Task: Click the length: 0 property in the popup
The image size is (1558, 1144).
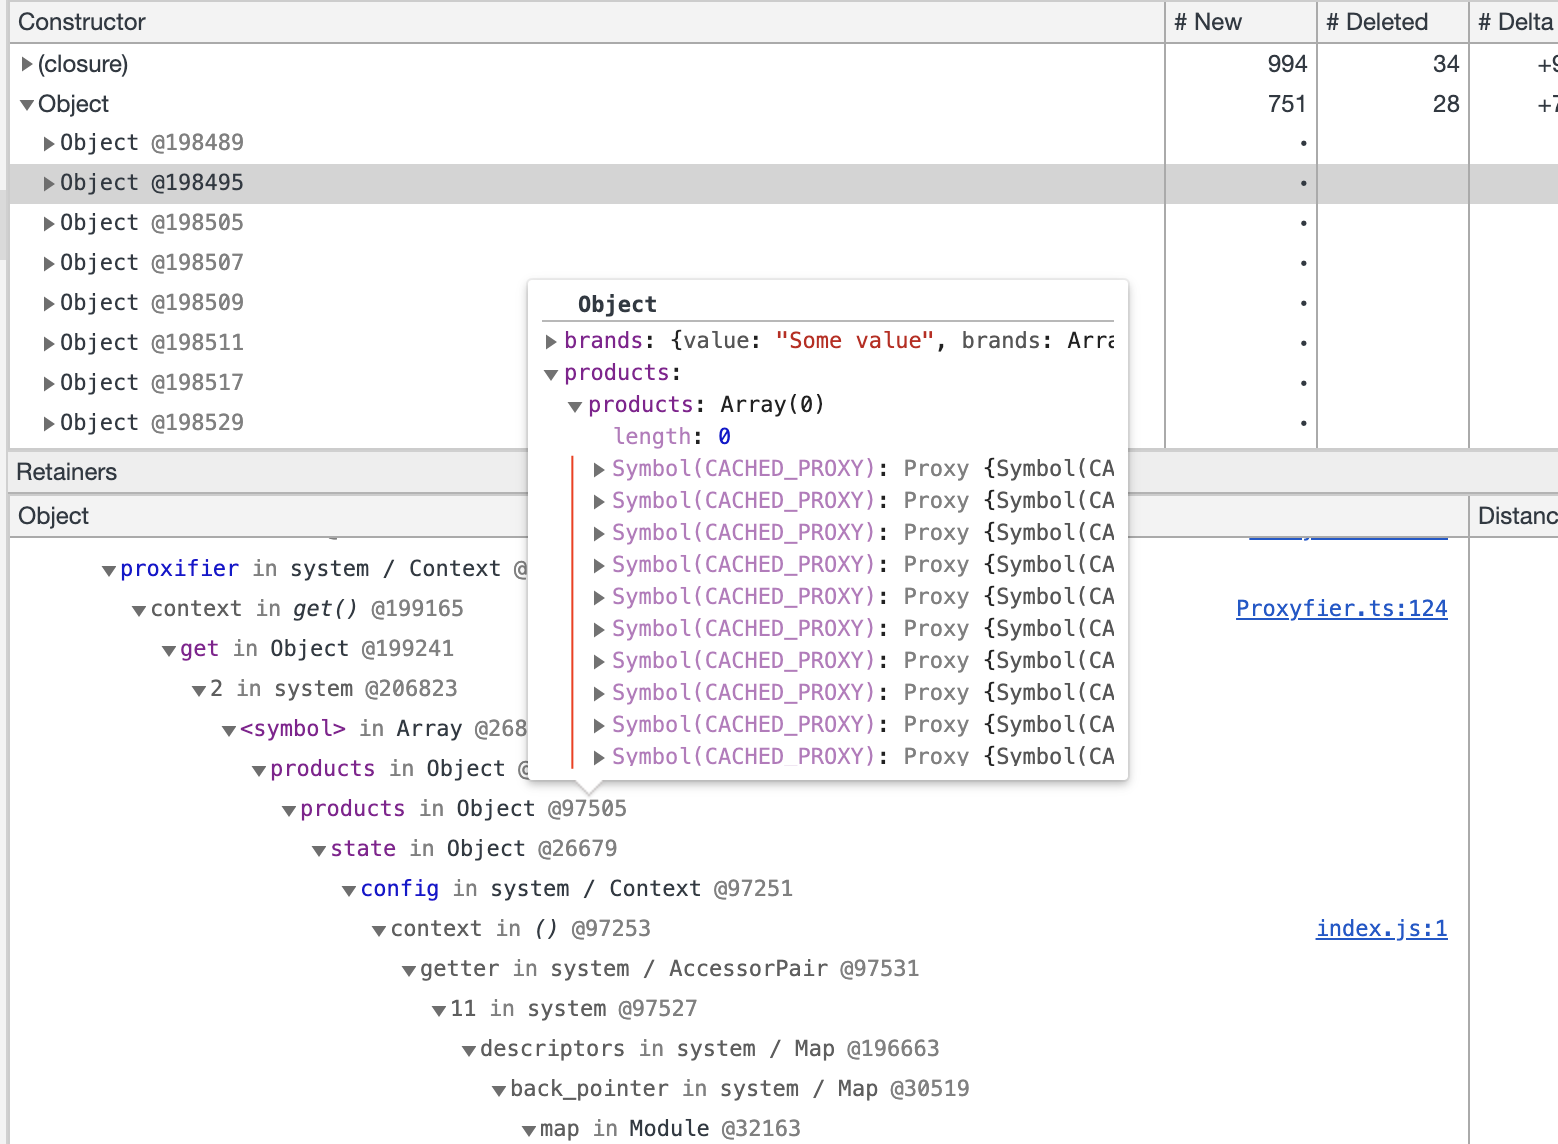Action: click(x=672, y=437)
